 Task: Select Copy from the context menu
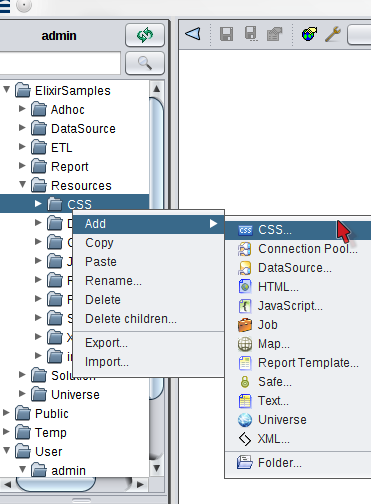click(148, 243)
